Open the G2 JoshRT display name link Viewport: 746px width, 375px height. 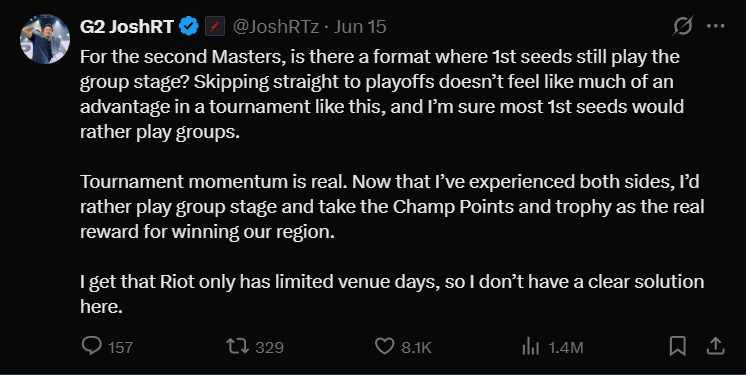tap(127, 27)
